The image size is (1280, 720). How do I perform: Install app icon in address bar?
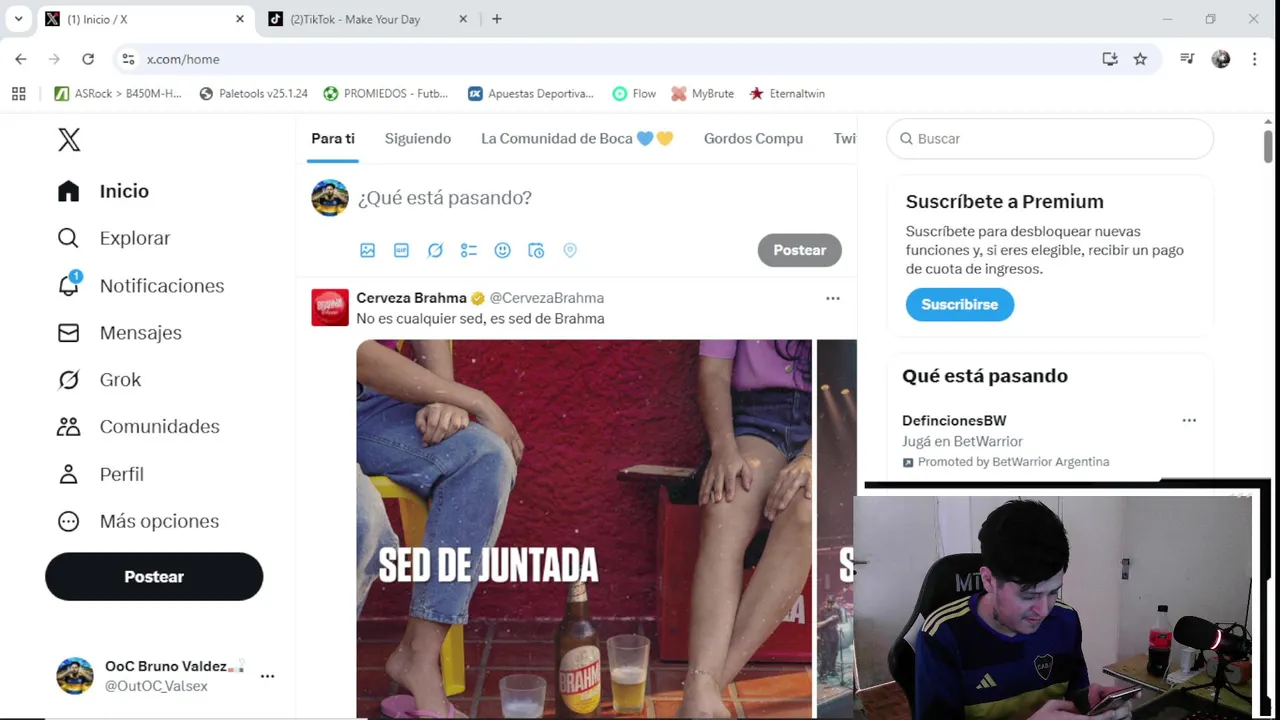pos(1110,59)
